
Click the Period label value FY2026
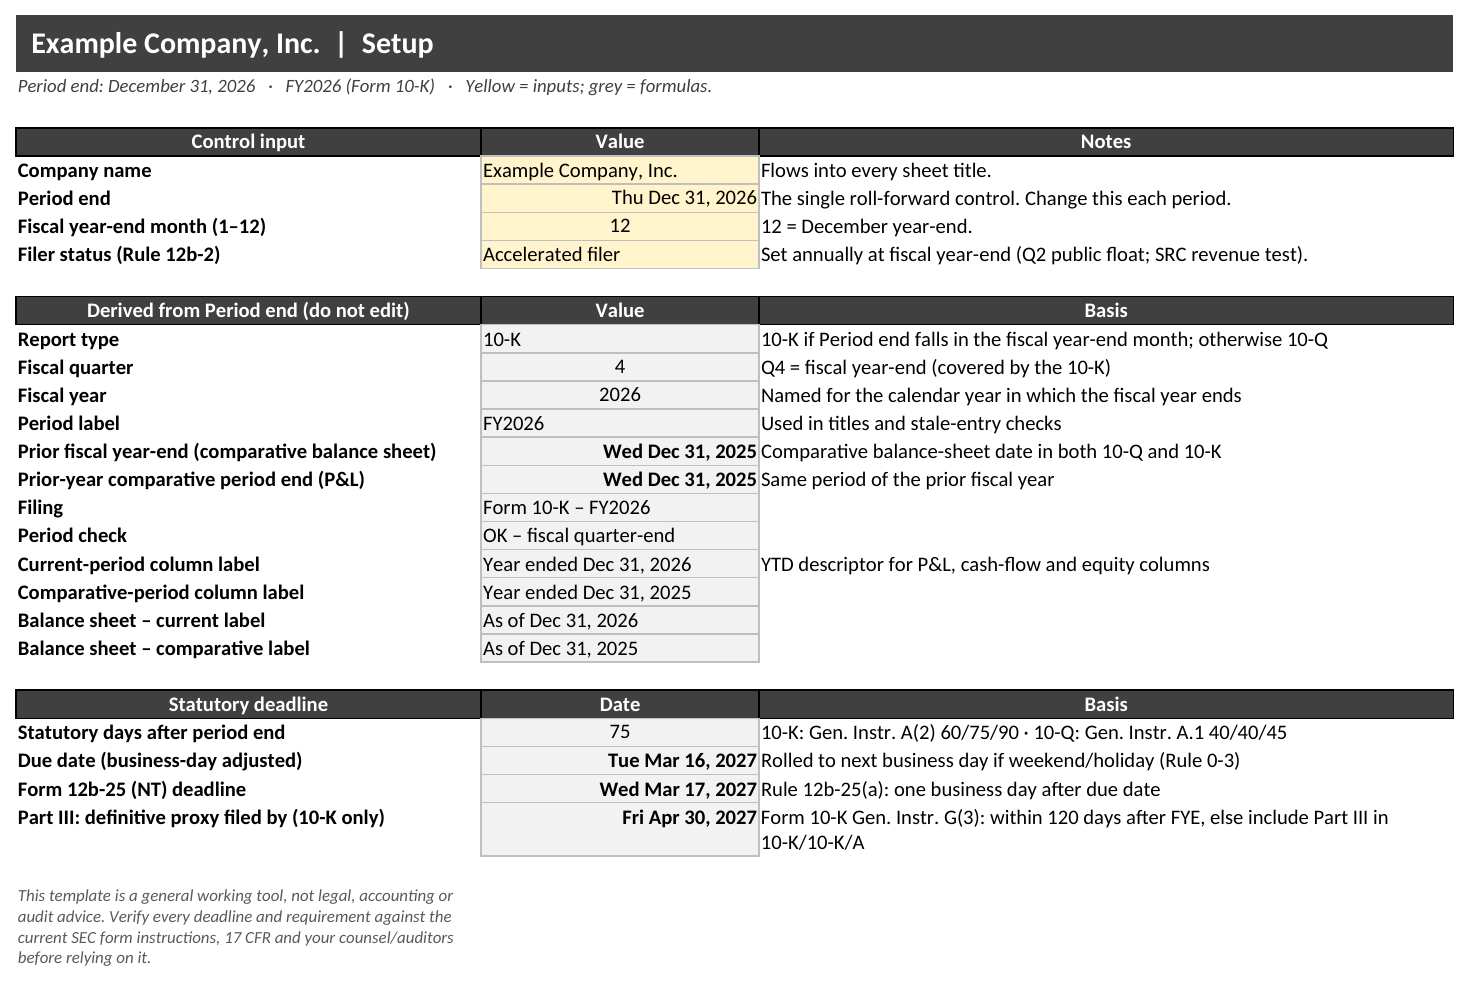pyautogui.click(x=619, y=423)
